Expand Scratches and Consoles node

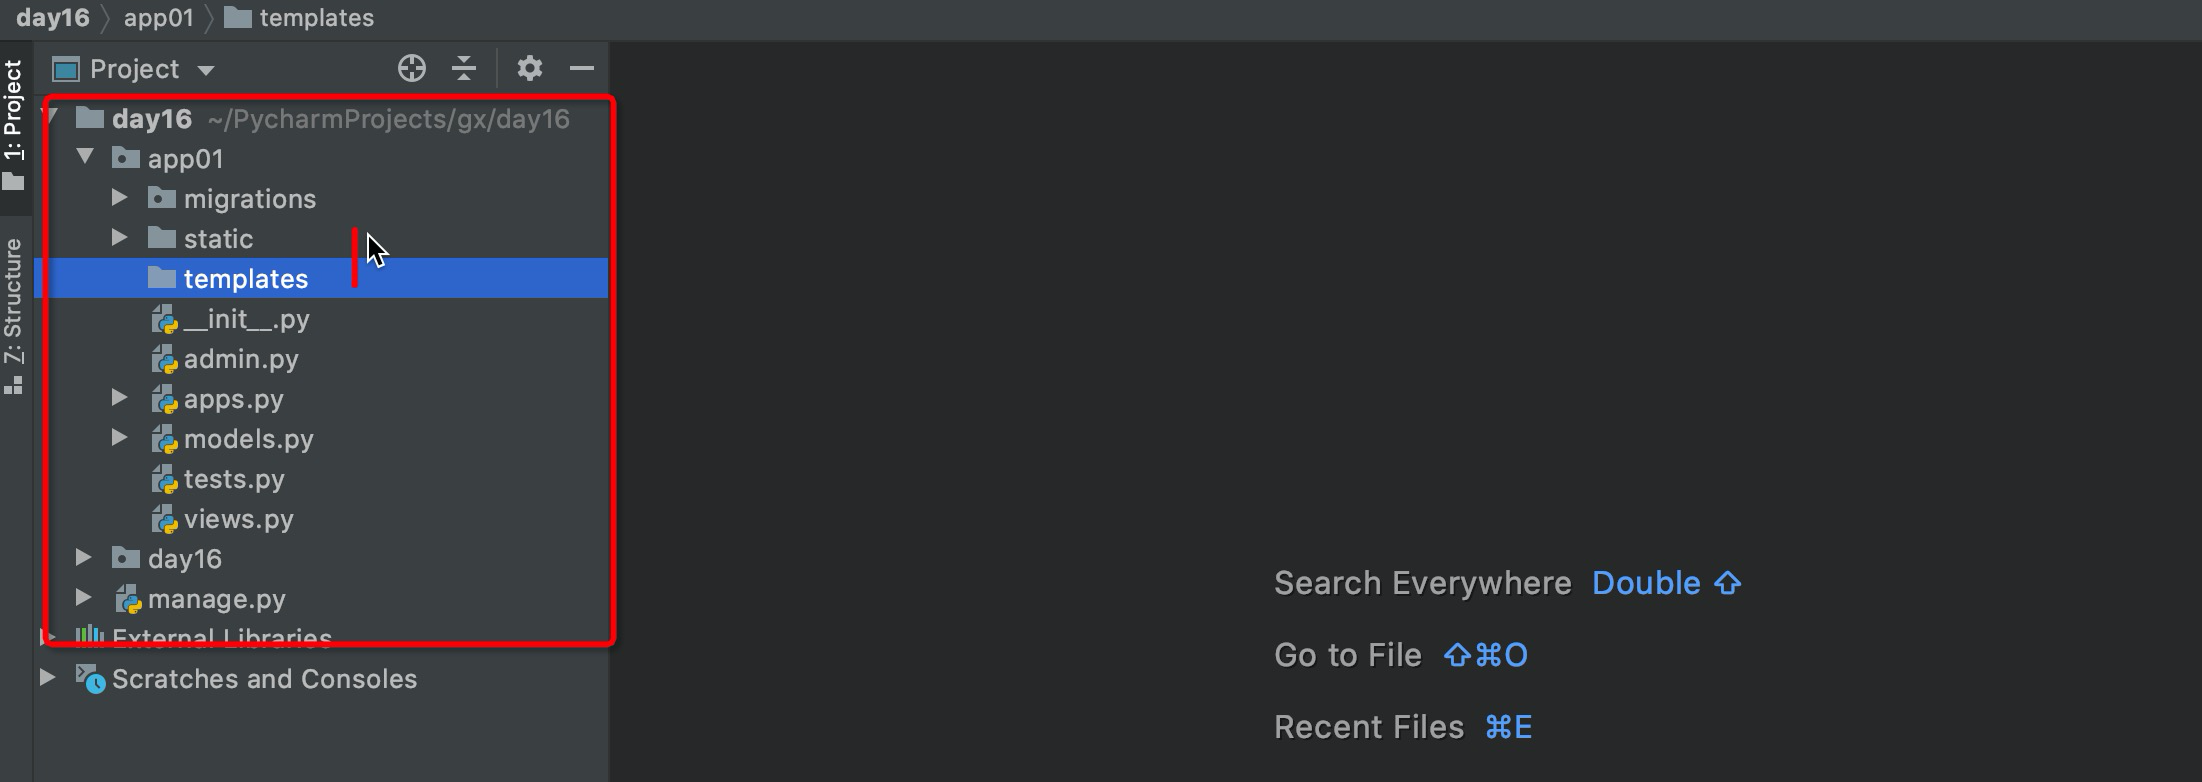point(47,678)
